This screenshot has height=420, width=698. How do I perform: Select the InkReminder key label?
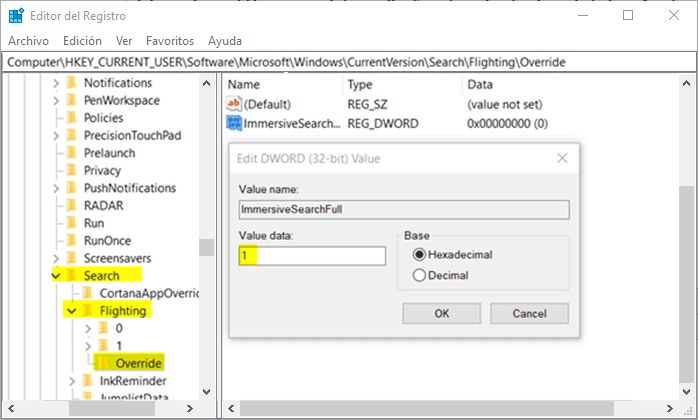[133, 381]
